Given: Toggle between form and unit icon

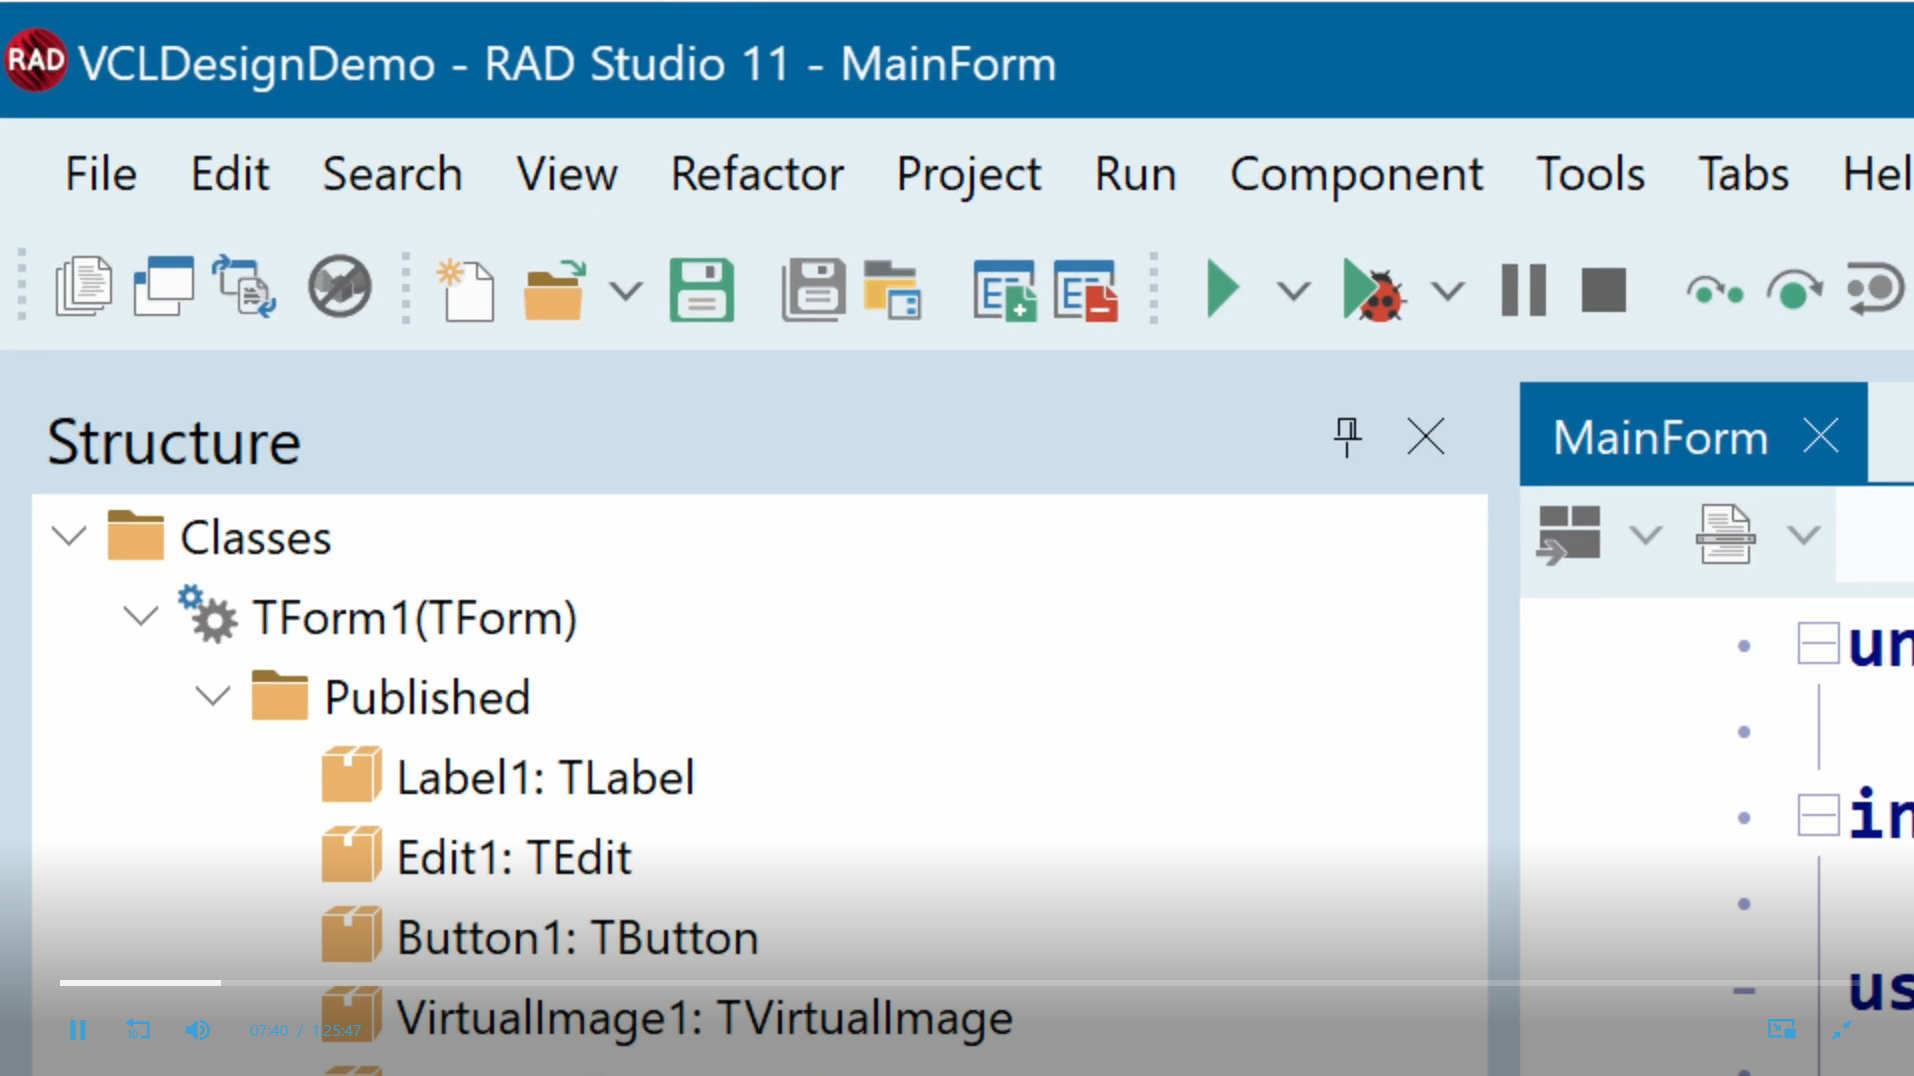Looking at the screenshot, I should coord(244,288).
